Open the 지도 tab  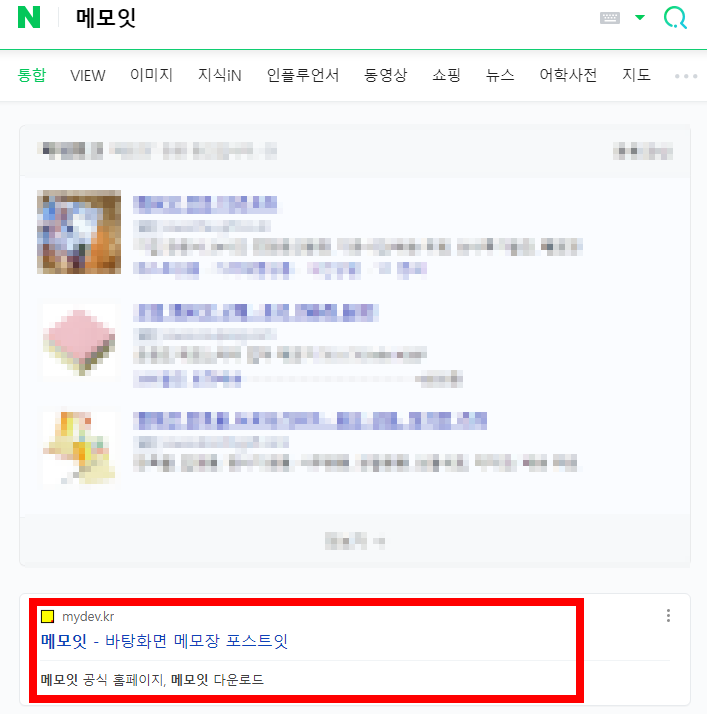[x=636, y=75]
